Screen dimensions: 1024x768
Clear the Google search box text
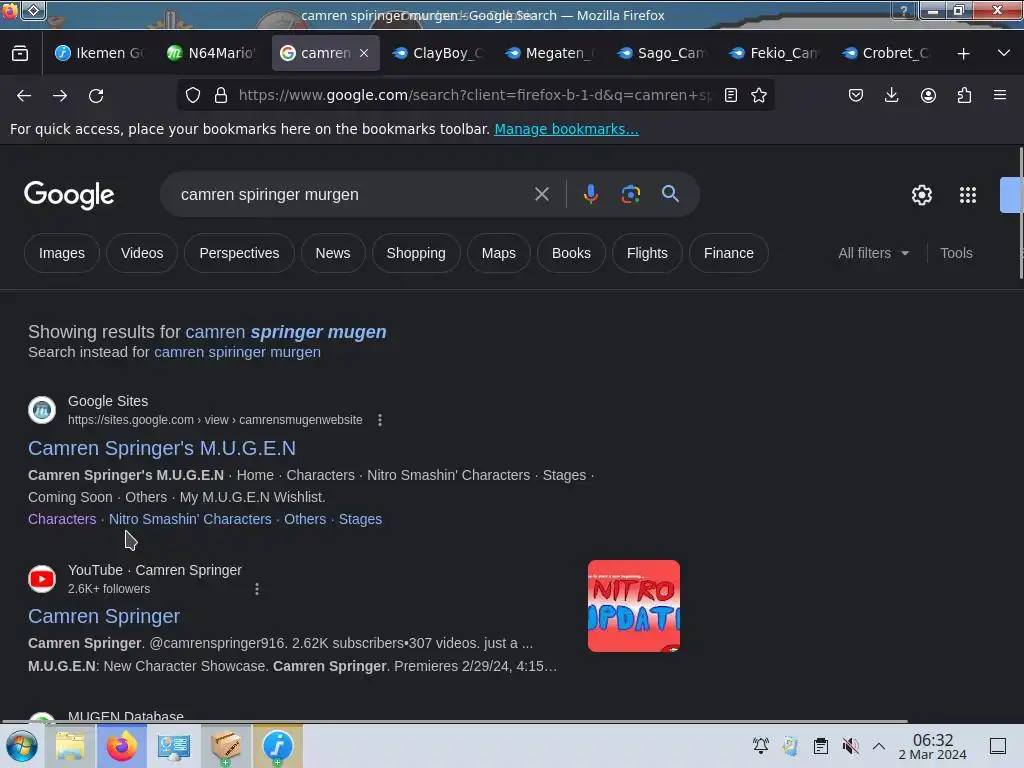[541, 194]
